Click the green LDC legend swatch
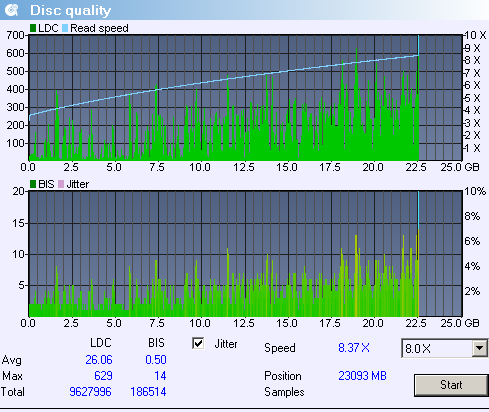This screenshot has width=489, height=412. pos(33,28)
